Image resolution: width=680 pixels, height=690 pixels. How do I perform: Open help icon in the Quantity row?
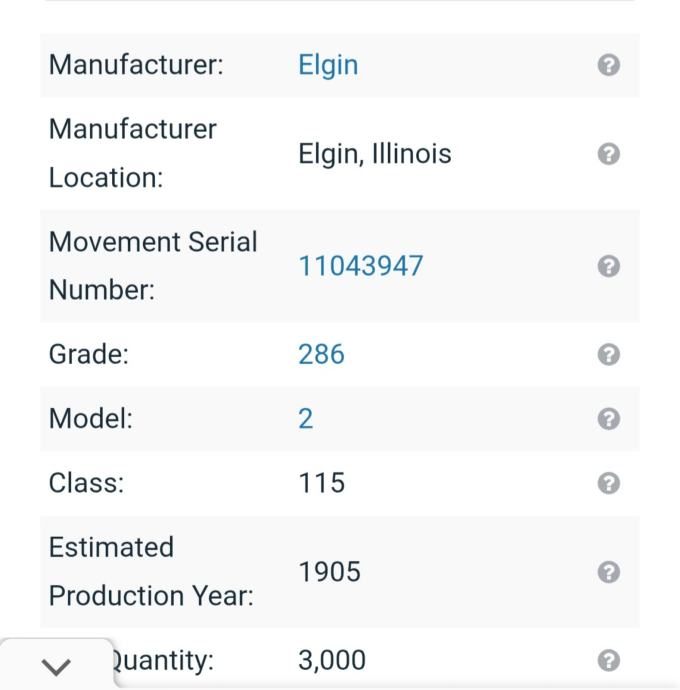pyautogui.click(x=608, y=661)
